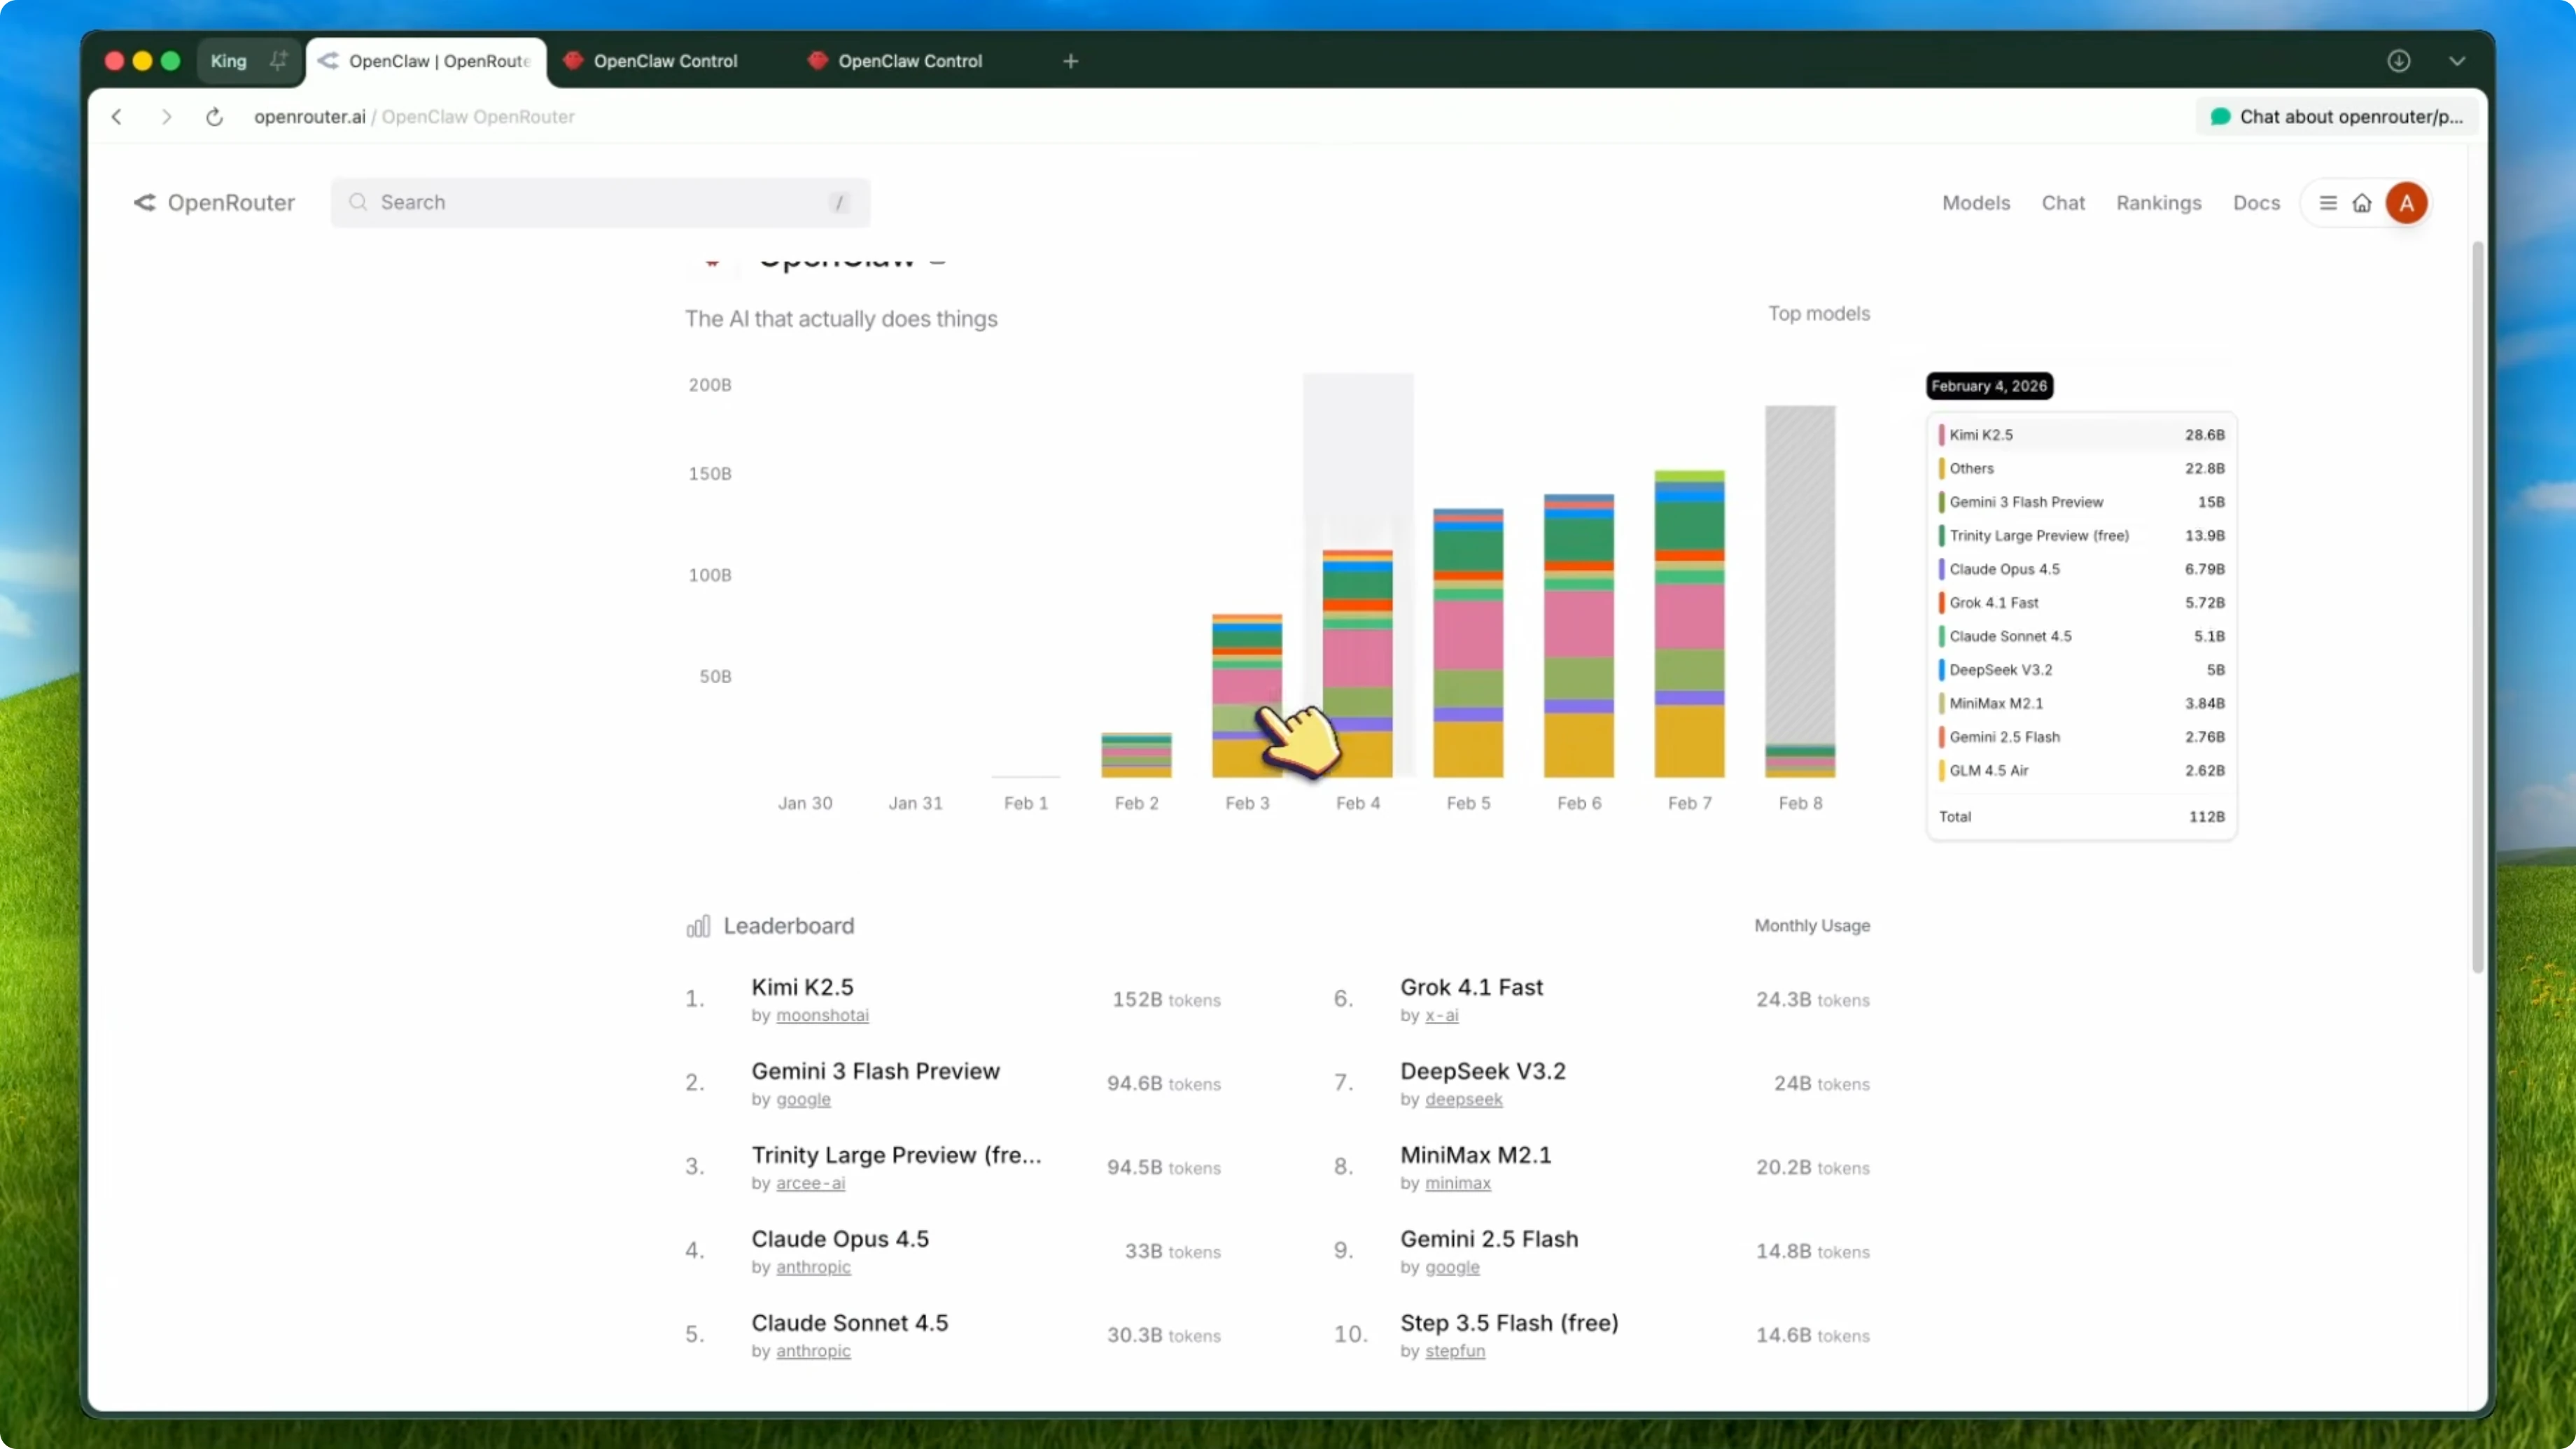The image size is (2576, 1449).
Task: Click the browser forward arrow icon
Action: pos(166,117)
